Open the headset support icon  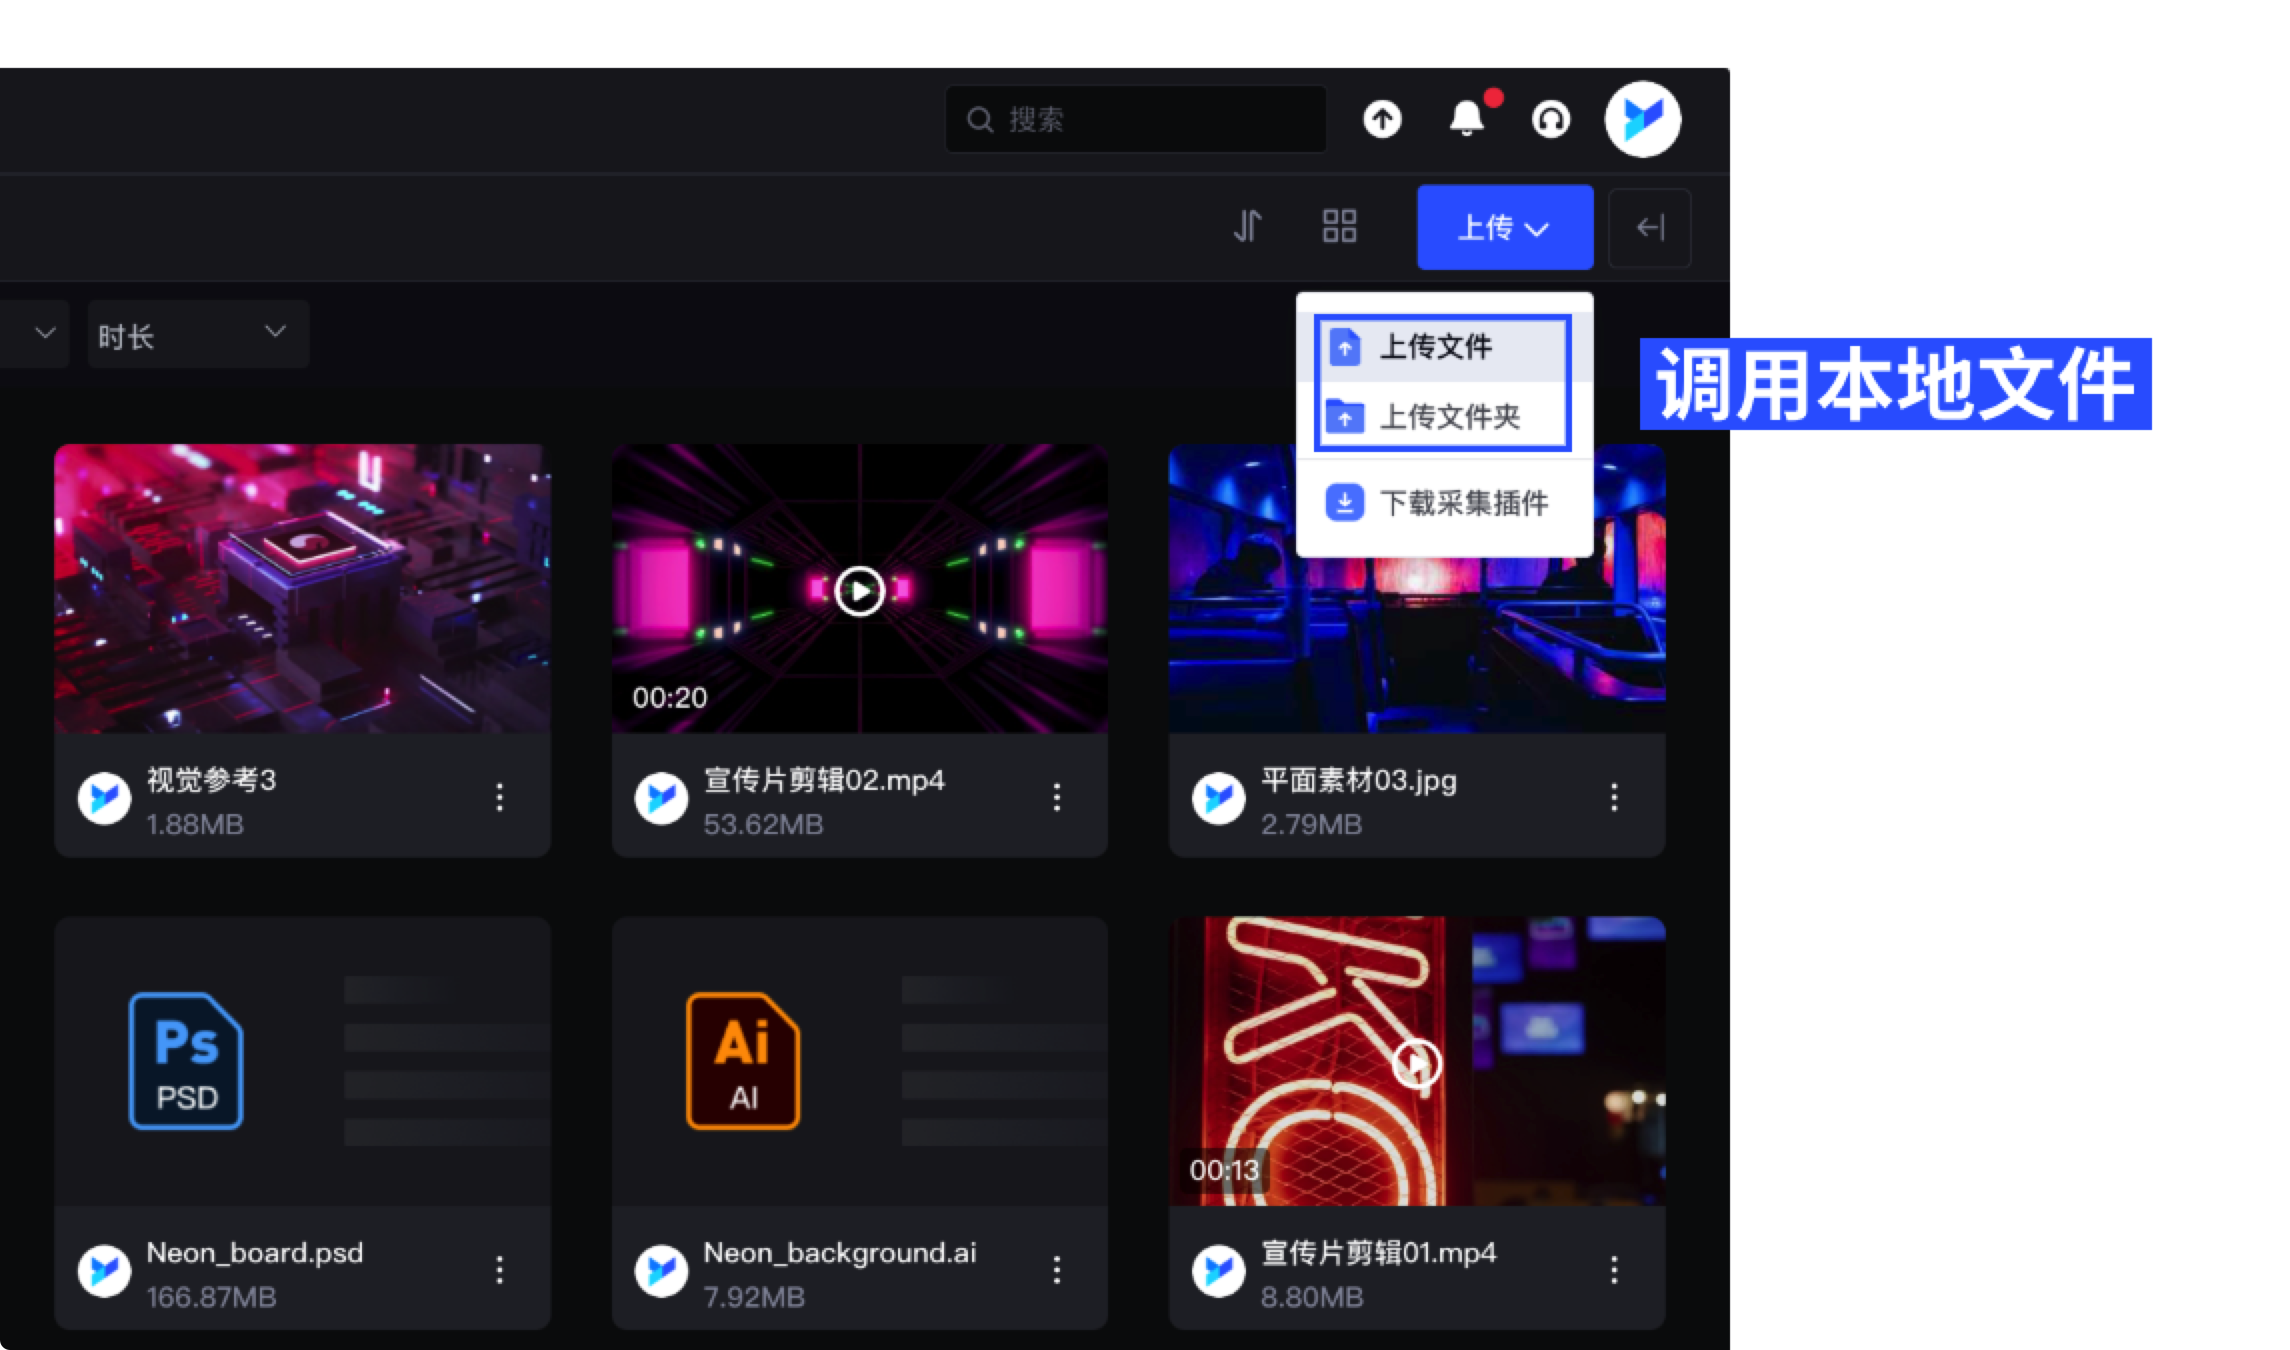point(1551,119)
